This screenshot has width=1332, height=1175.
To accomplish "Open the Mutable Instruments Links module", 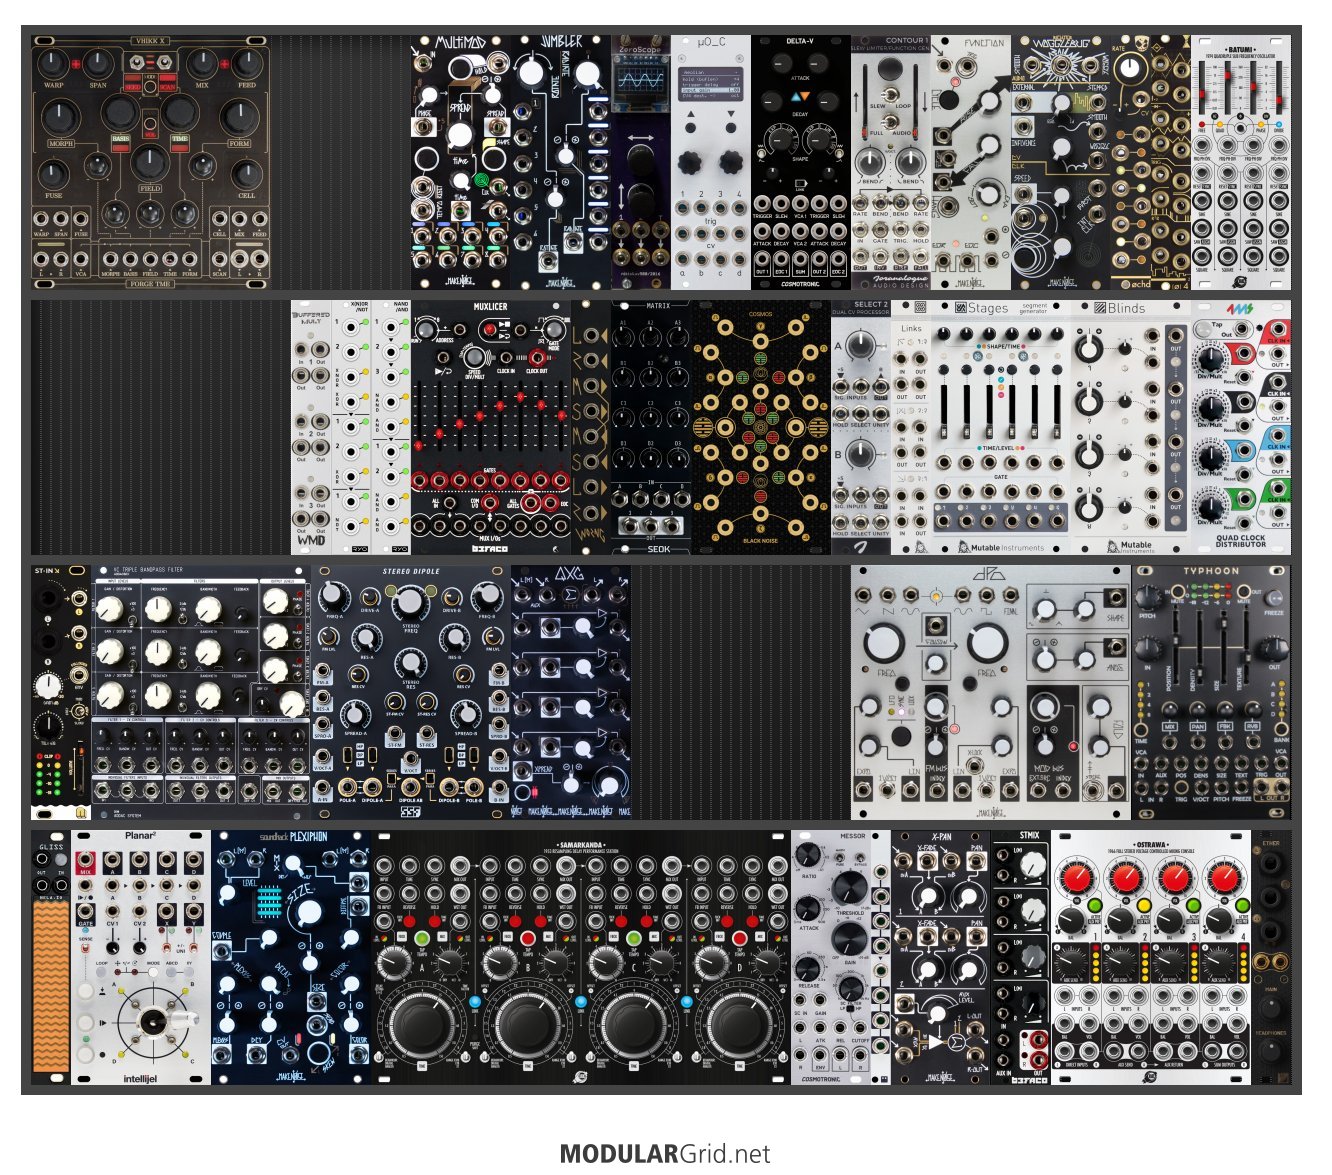I will point(911,427).
